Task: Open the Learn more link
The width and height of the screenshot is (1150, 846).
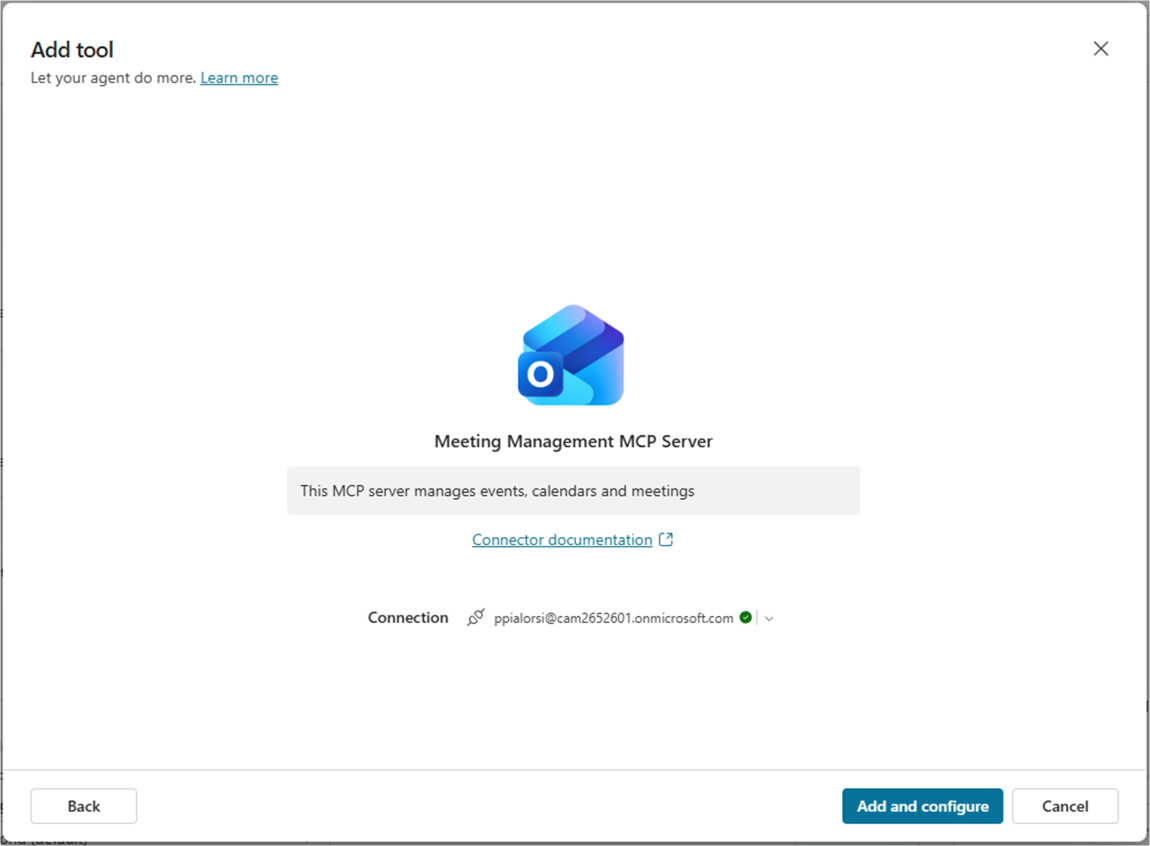Action: pyautogui.click(x=239, y=77)
